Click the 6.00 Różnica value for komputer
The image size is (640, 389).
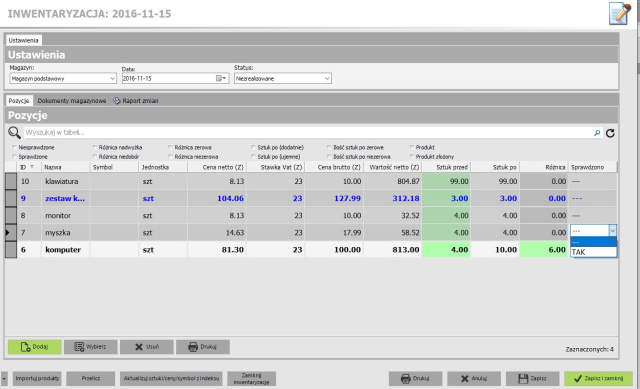pyautogui.click(x=544, y=250)
